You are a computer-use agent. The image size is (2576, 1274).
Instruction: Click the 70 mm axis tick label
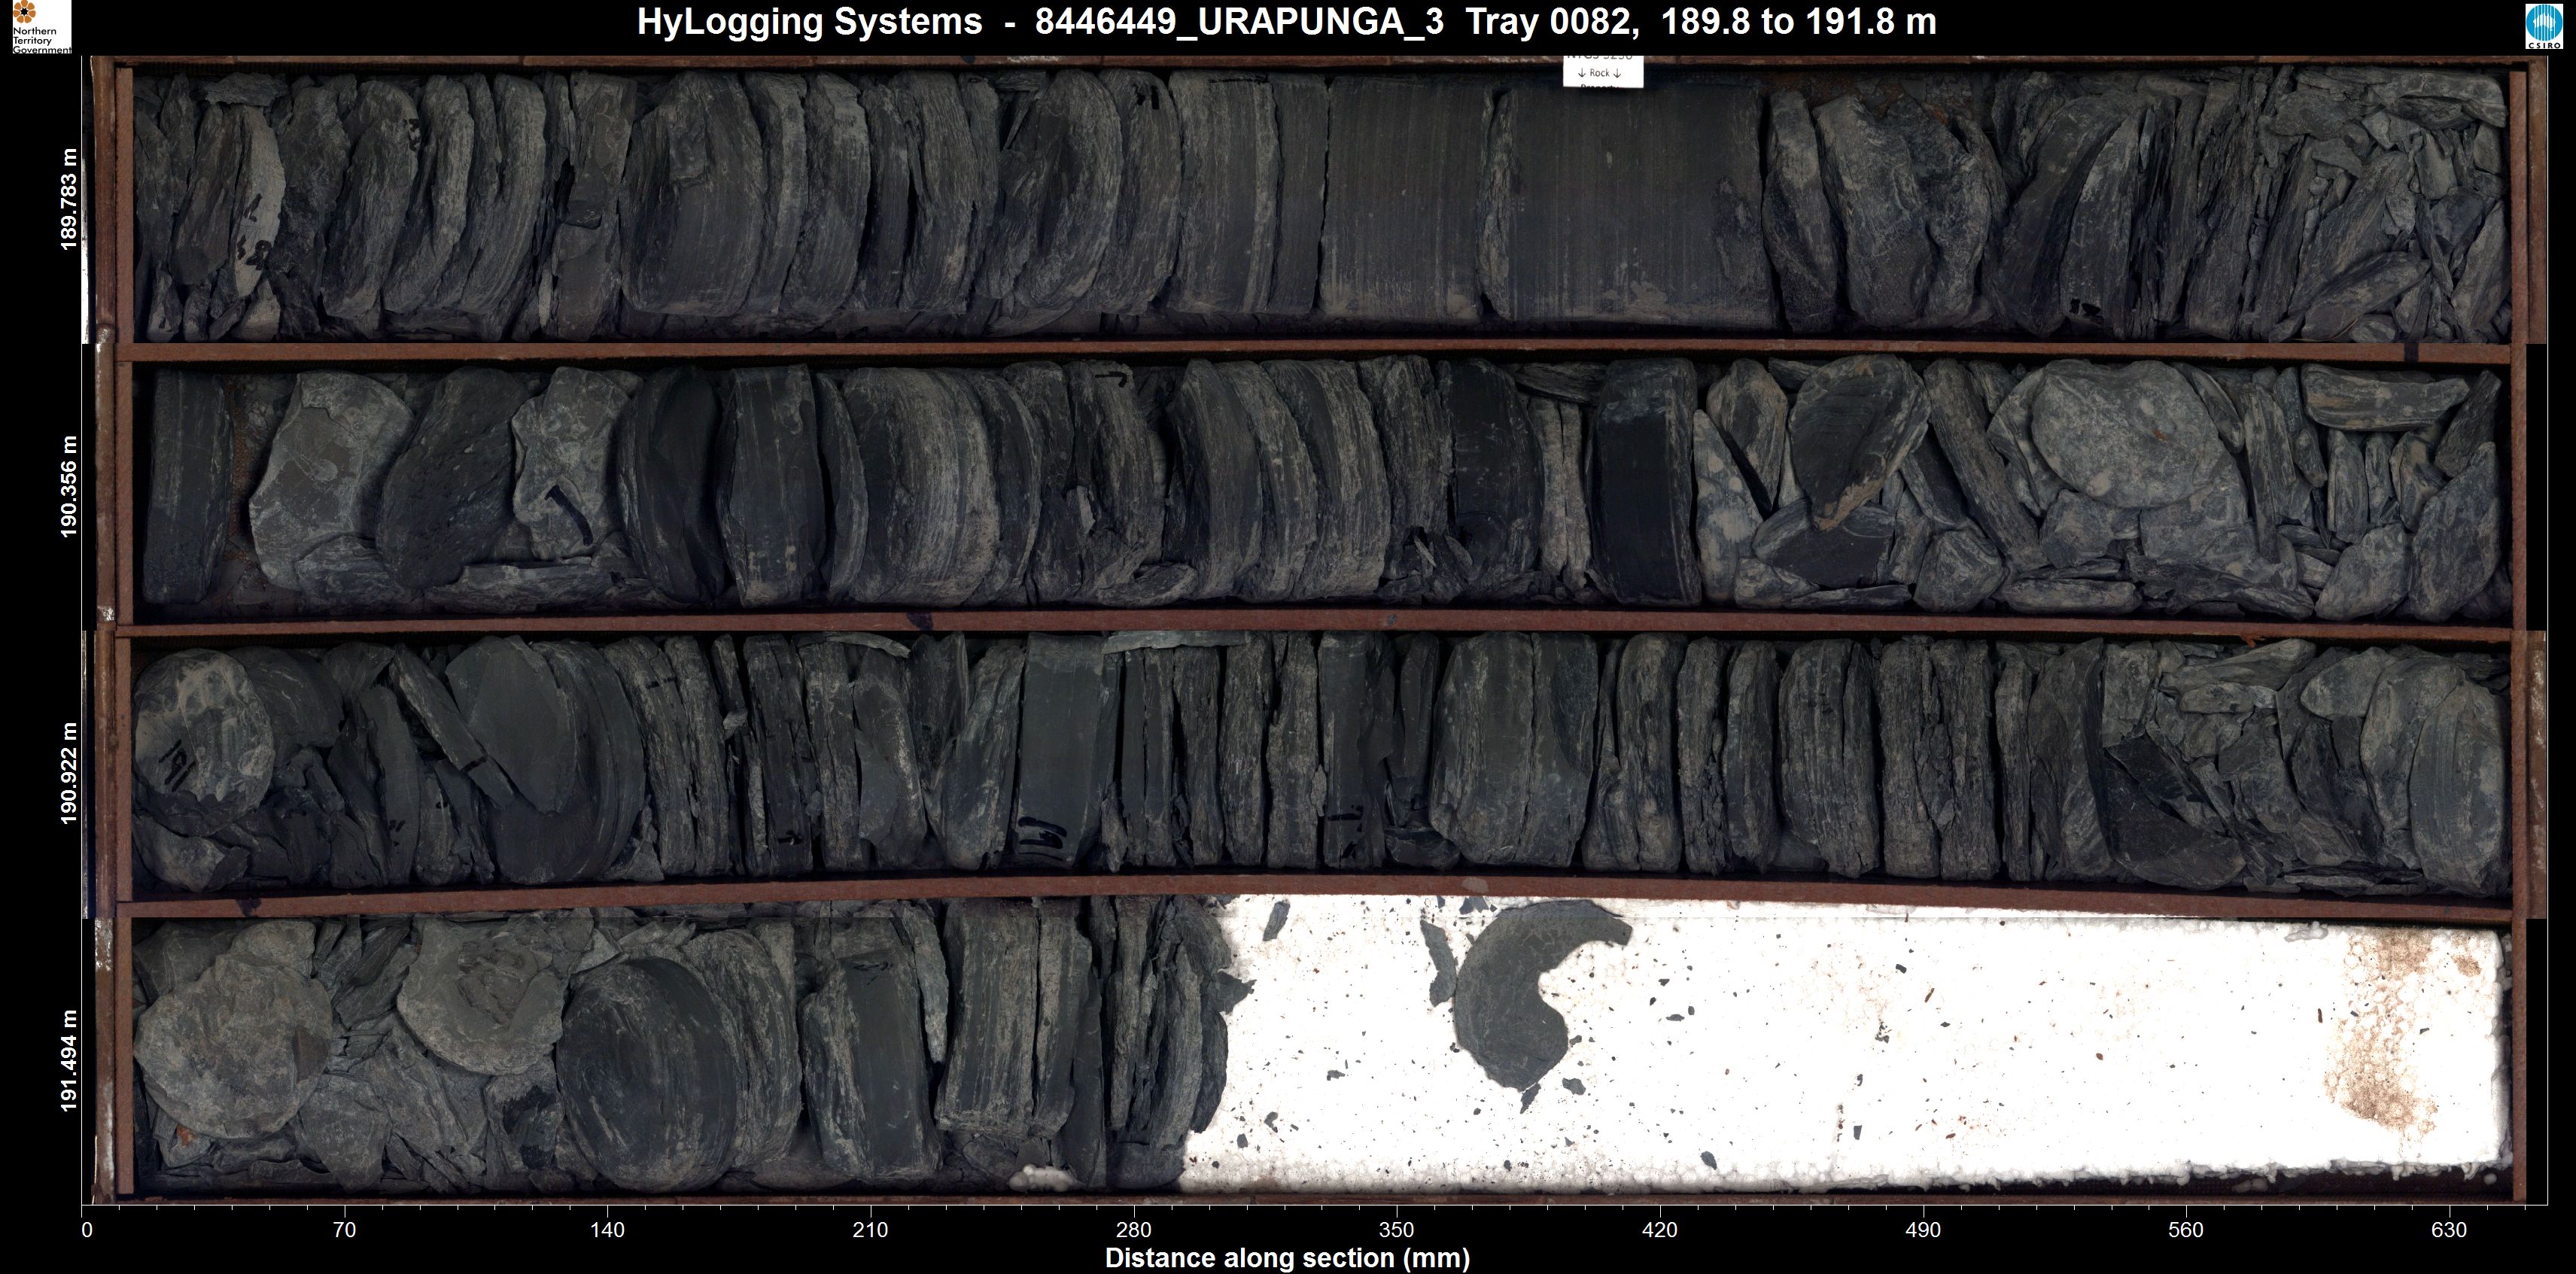[344, 1229]
